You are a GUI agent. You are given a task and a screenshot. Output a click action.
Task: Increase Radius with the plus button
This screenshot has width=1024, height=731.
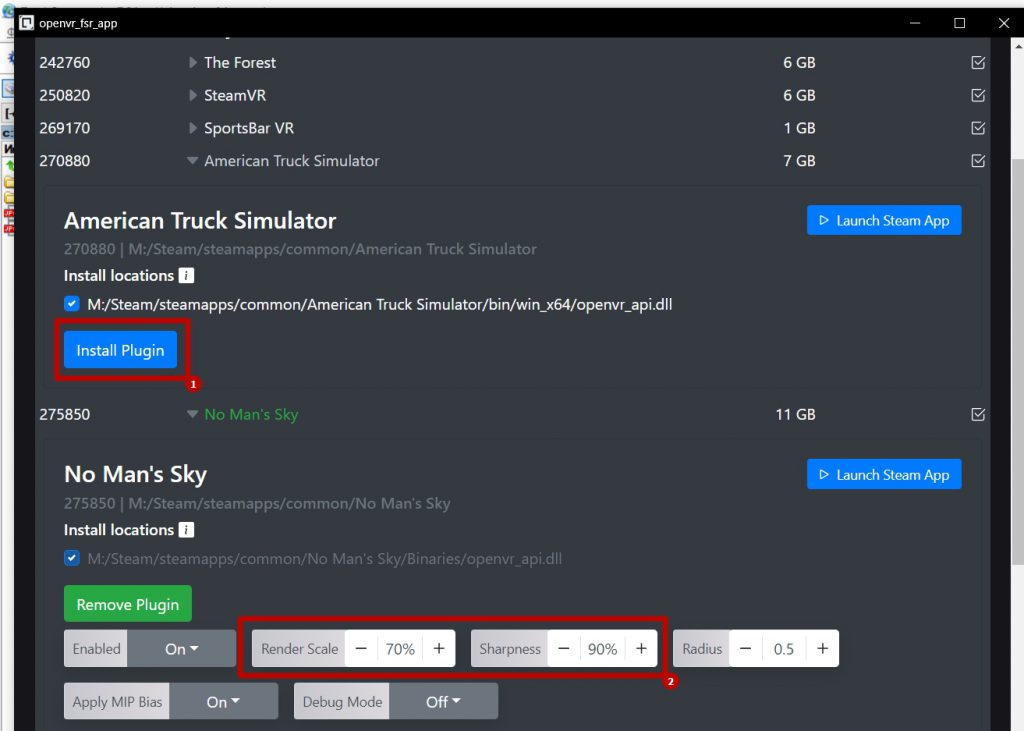tap(823, 649)
